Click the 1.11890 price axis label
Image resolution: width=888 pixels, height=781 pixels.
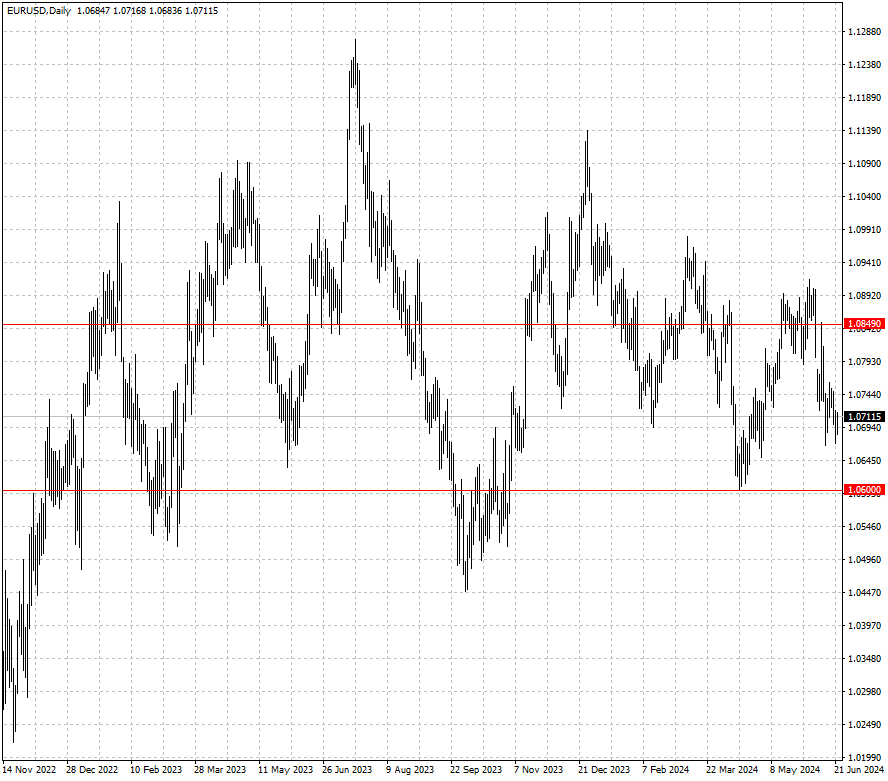[x=864, y=98]
